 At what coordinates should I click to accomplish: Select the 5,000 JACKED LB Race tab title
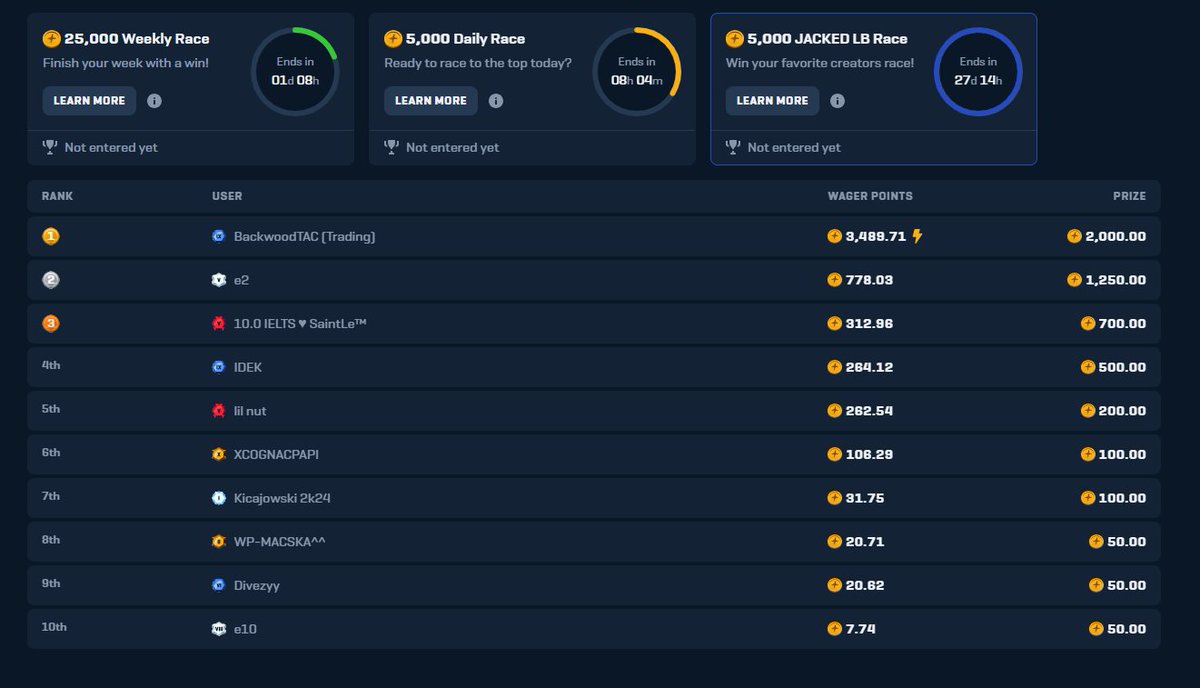(x=827, y=39)
